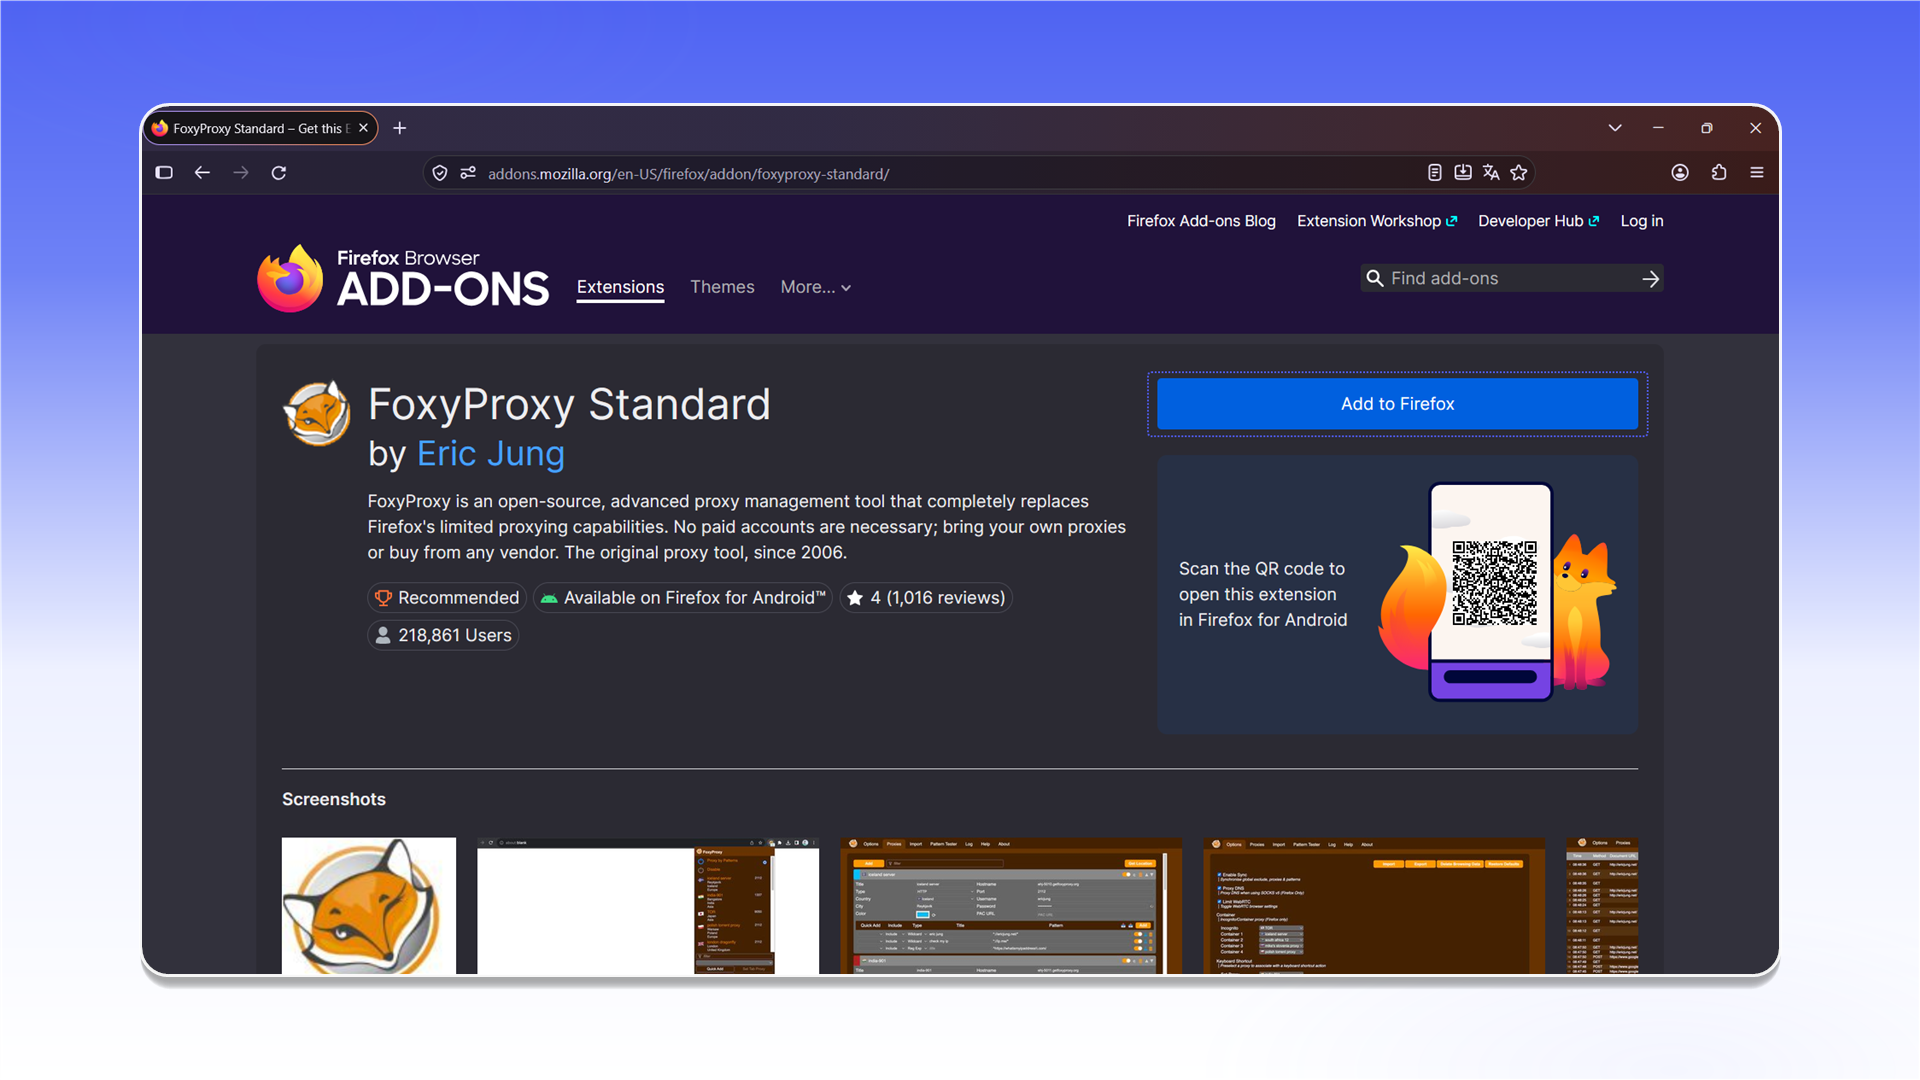
Task: Open a new tab with plus icon
Action: (400, 128)
